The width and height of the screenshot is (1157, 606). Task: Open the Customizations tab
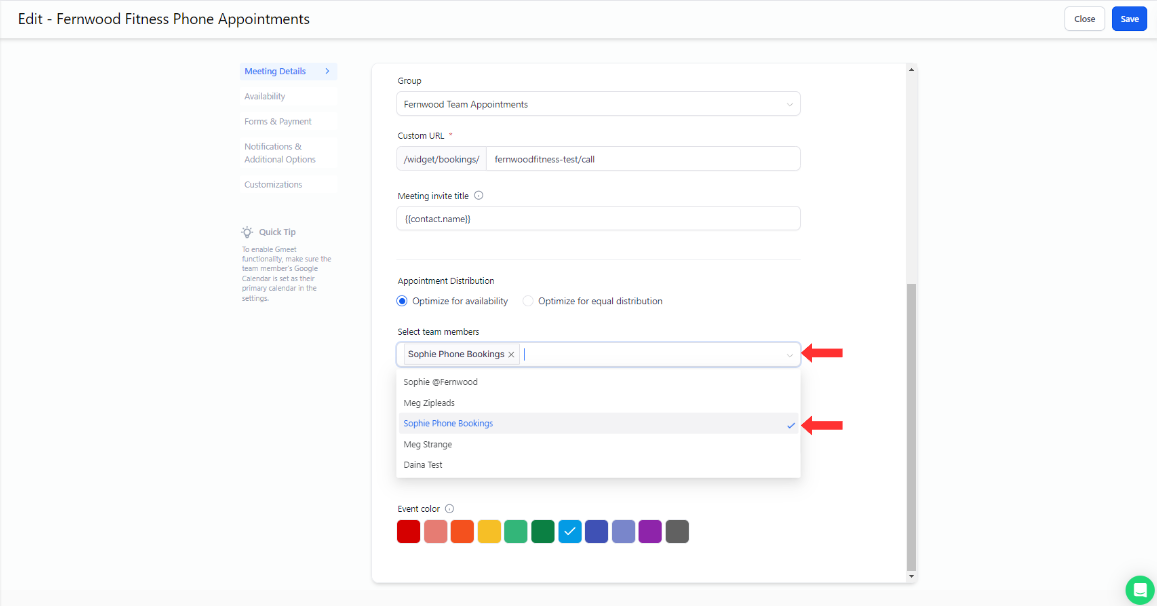pyautogui.click(x=289, y=185)
